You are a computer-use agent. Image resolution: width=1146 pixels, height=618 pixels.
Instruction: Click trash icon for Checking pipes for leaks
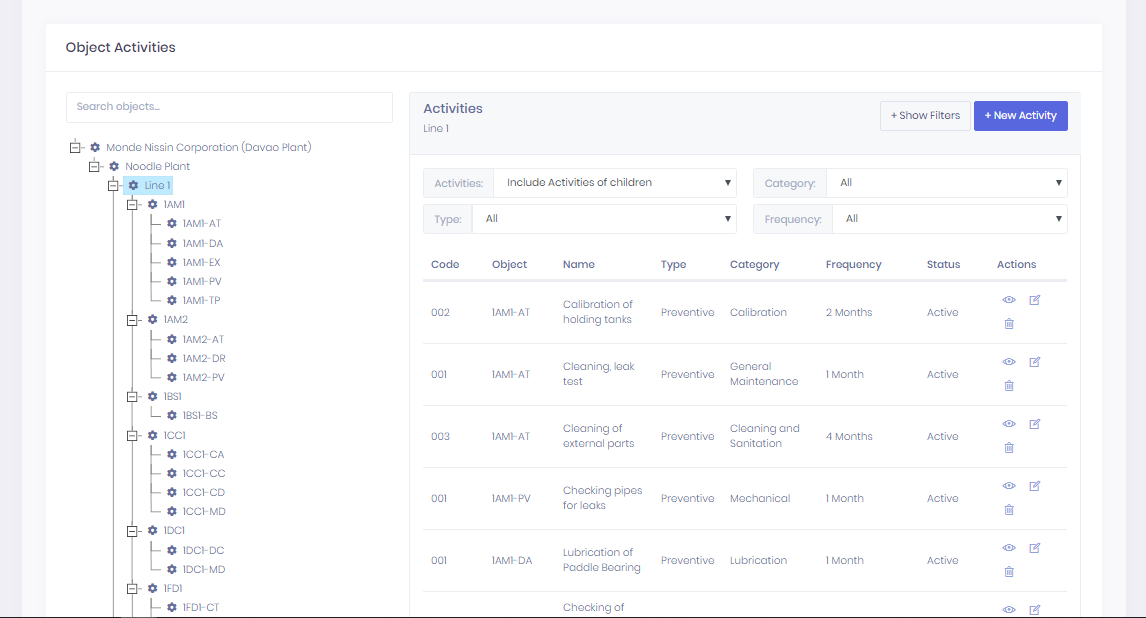(x=1009, y=510)
